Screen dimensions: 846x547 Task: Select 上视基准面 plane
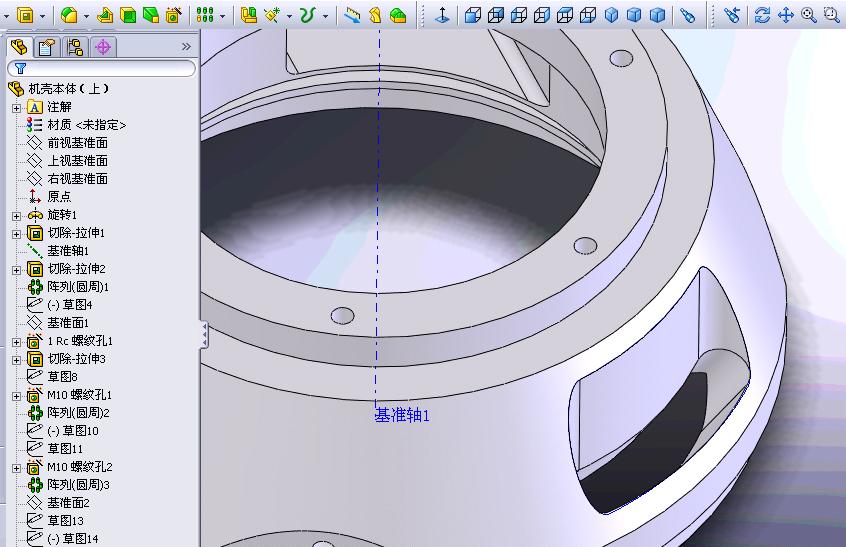77,161
